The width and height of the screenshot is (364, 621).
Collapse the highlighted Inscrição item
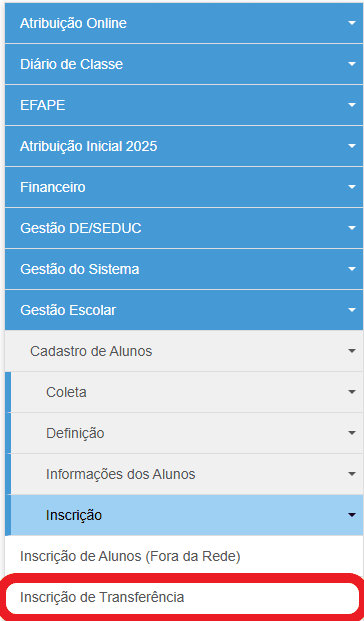point(187,515)
